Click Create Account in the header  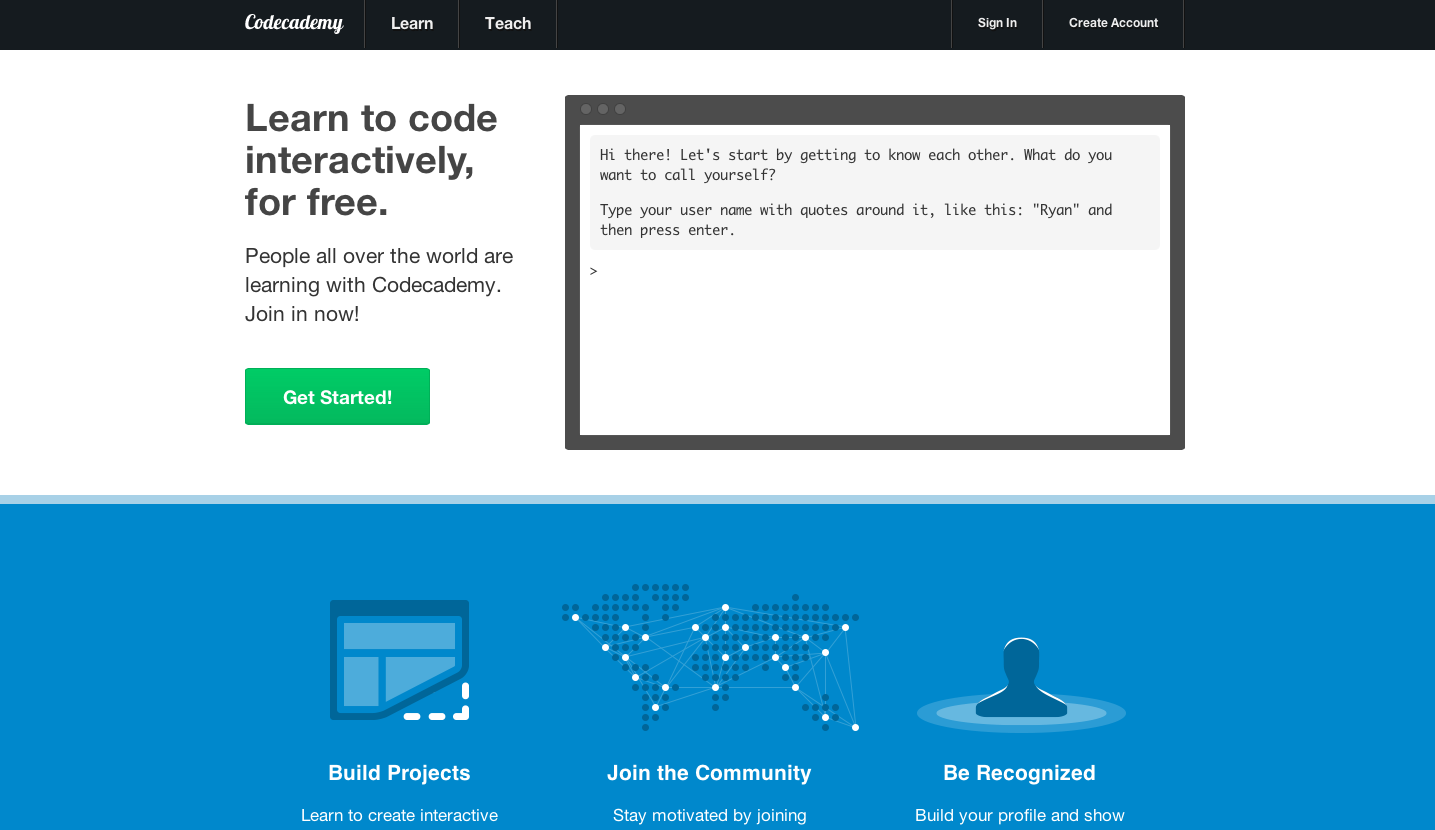click(1113, 23)
